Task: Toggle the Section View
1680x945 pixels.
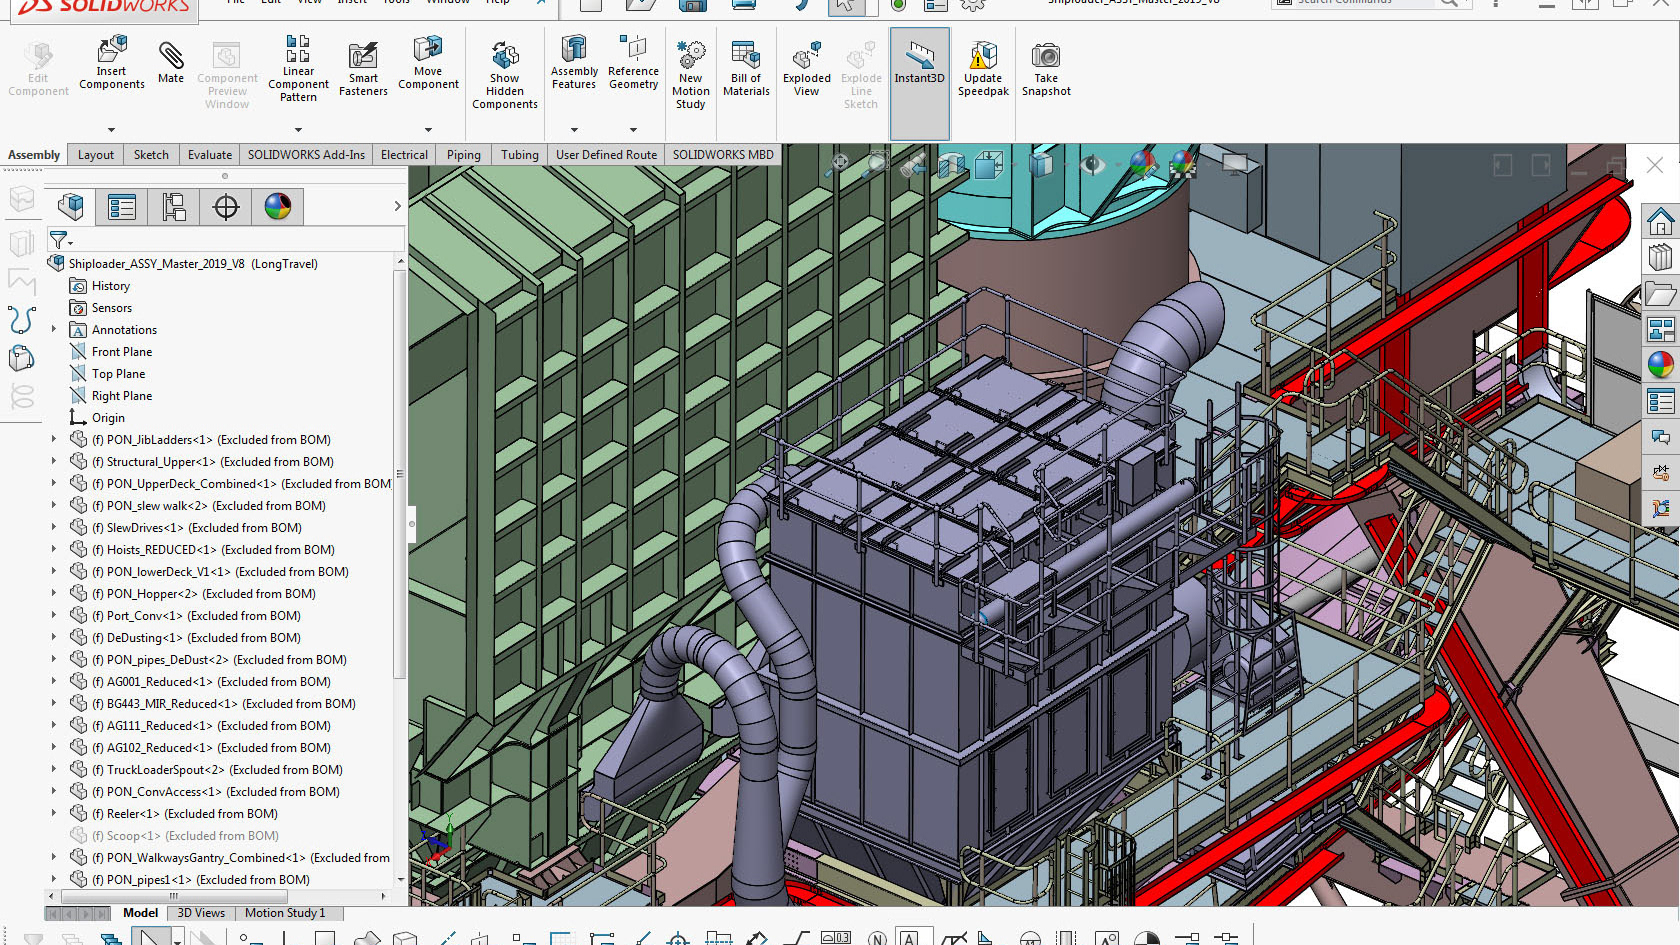Action: click(952, 165)
